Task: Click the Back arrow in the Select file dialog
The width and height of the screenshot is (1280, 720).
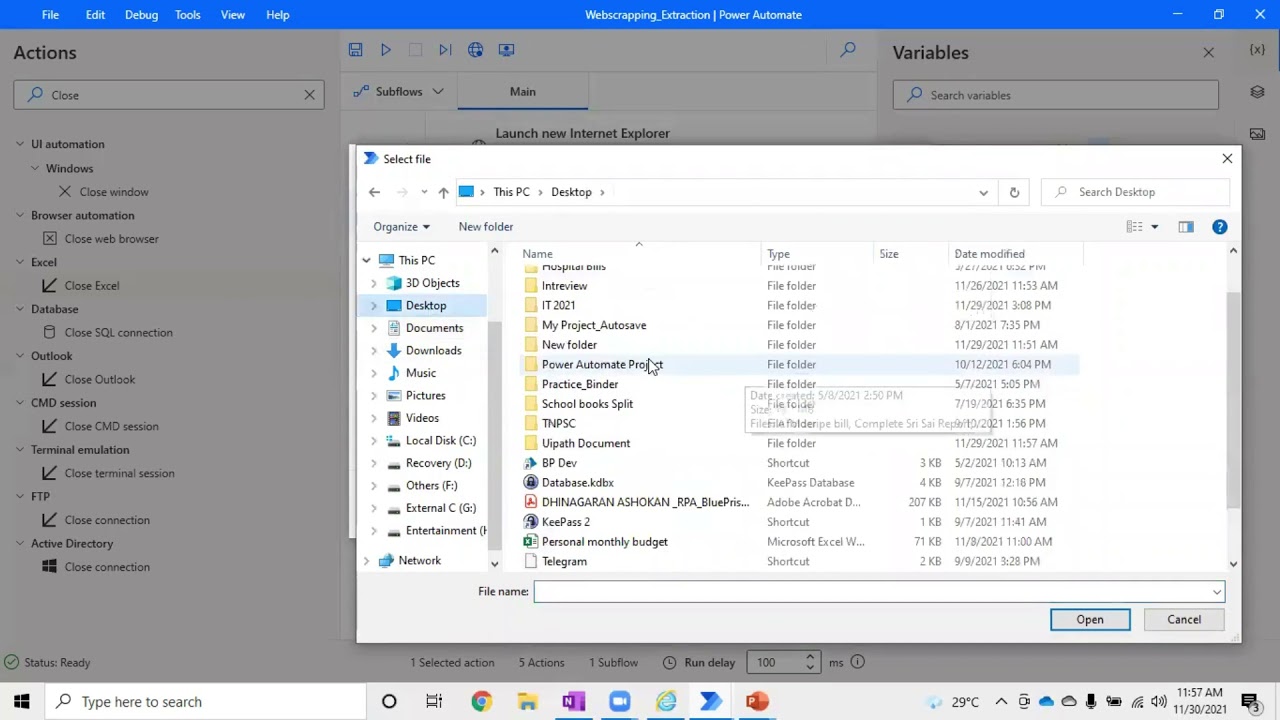Action: [x=374, y=192]
